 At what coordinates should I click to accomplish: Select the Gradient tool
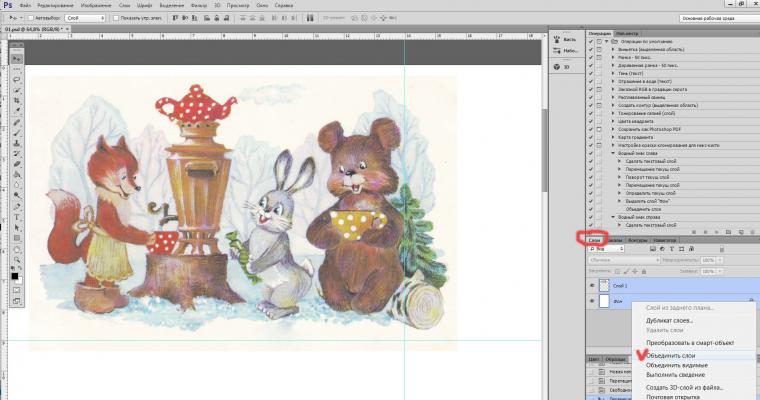[x=17, y=175]
